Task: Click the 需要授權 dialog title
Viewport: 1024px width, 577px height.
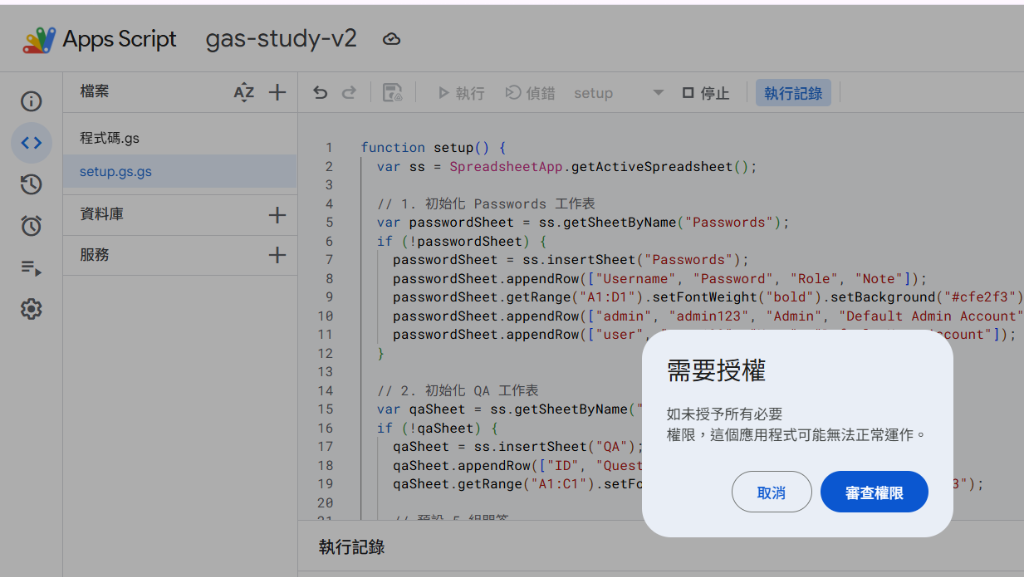Action: coord(716,371)
